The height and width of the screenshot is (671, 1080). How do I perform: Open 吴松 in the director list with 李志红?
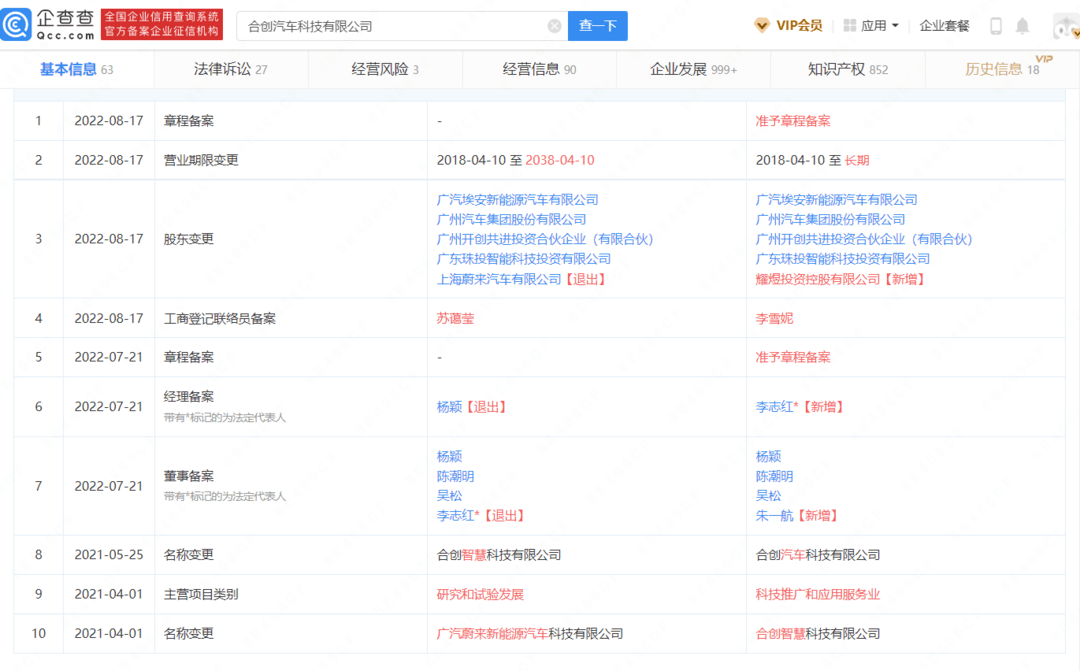(449, 495)
